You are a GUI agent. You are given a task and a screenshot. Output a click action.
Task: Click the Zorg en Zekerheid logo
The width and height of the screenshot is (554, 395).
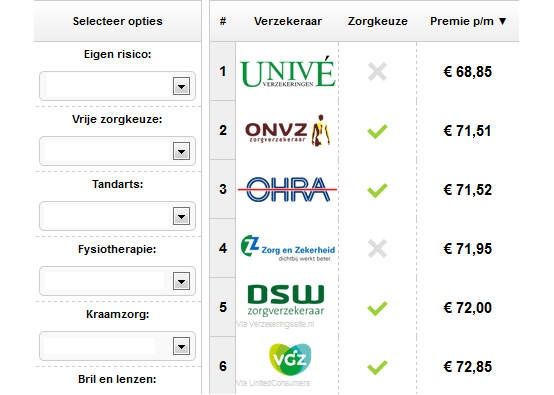coord(288,248)
